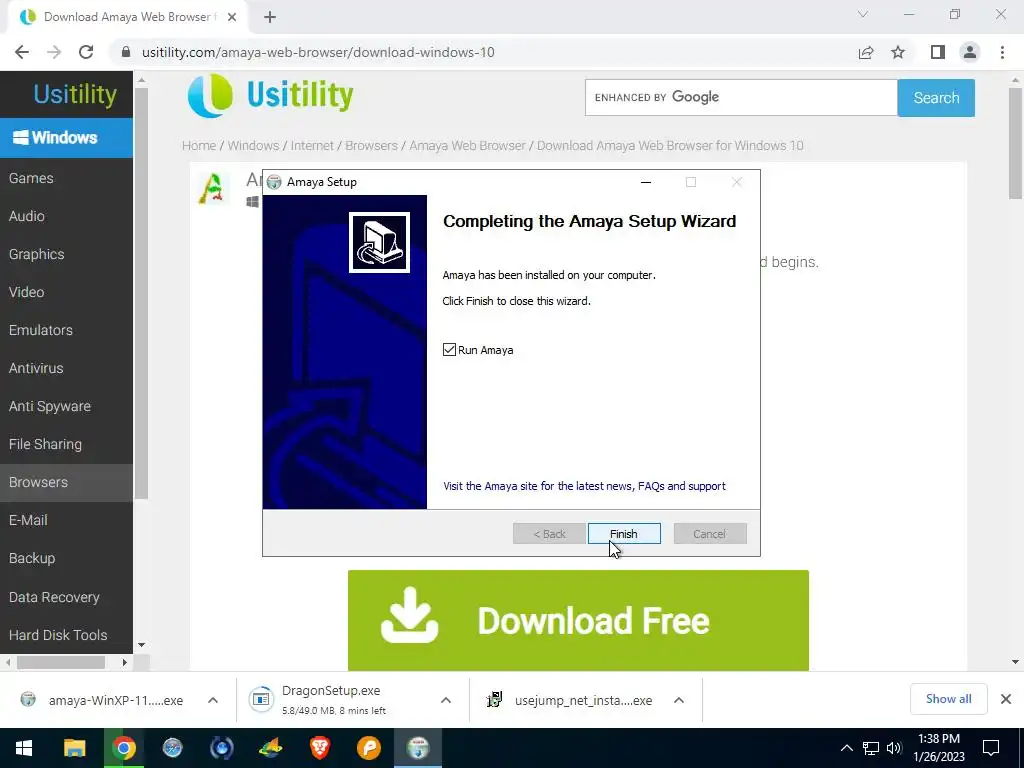Go back with the browser back arrow
Viewport: 1024px width, 768px height.
pyautogui.click(x=22, y=52)
